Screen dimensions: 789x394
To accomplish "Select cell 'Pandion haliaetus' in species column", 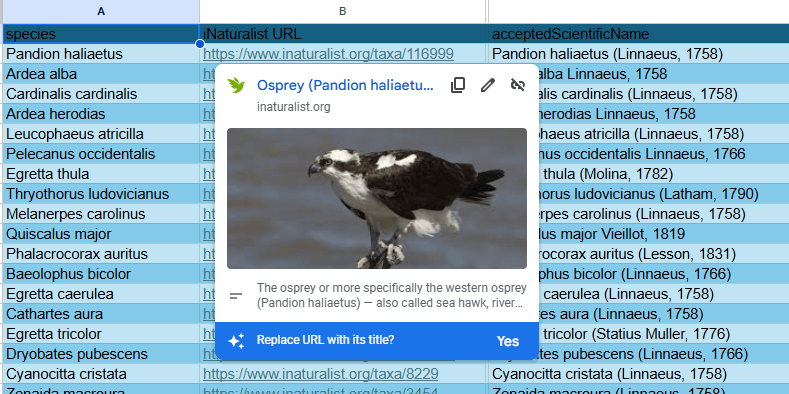I will pos(101,54).
